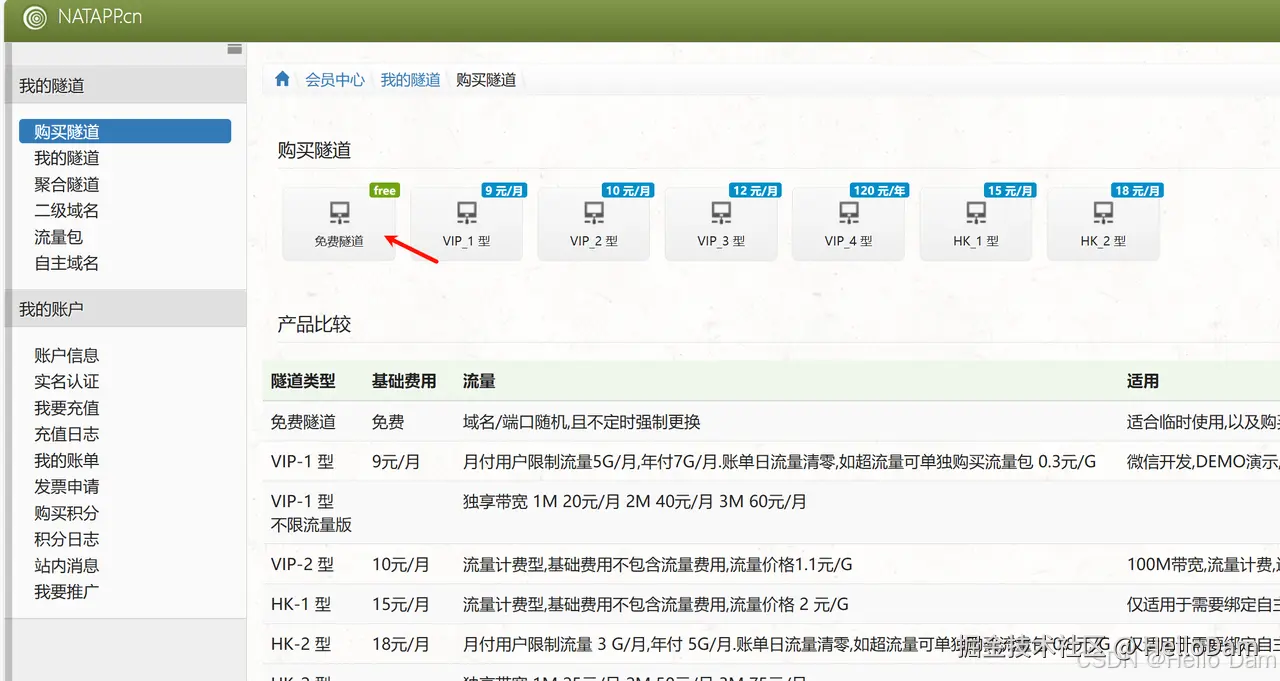Click the 18元/月 price cell

tap(401, 644)
